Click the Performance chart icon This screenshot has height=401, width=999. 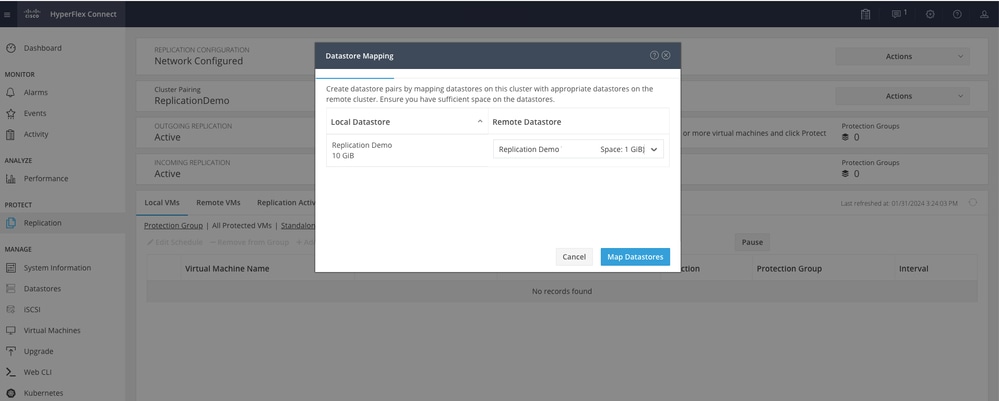click(x=10, y=179)
